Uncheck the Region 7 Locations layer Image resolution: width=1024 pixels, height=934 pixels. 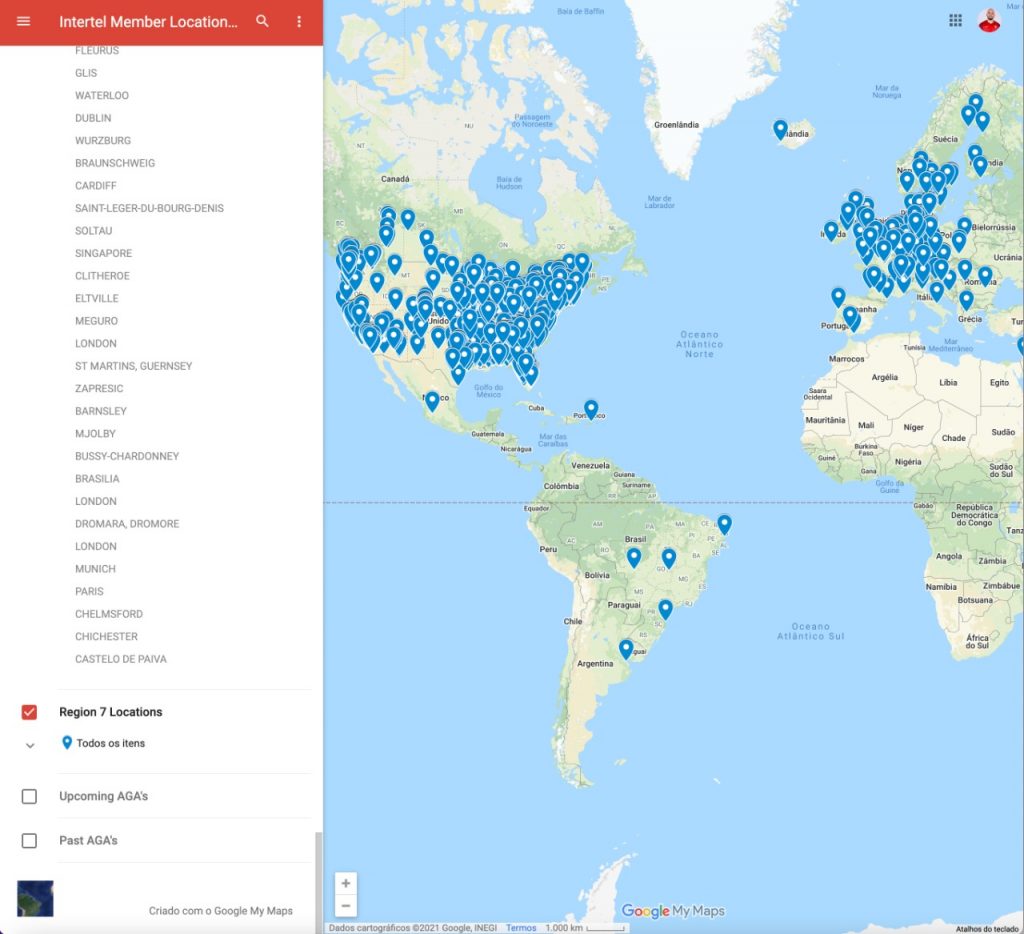tap(29, 712)
